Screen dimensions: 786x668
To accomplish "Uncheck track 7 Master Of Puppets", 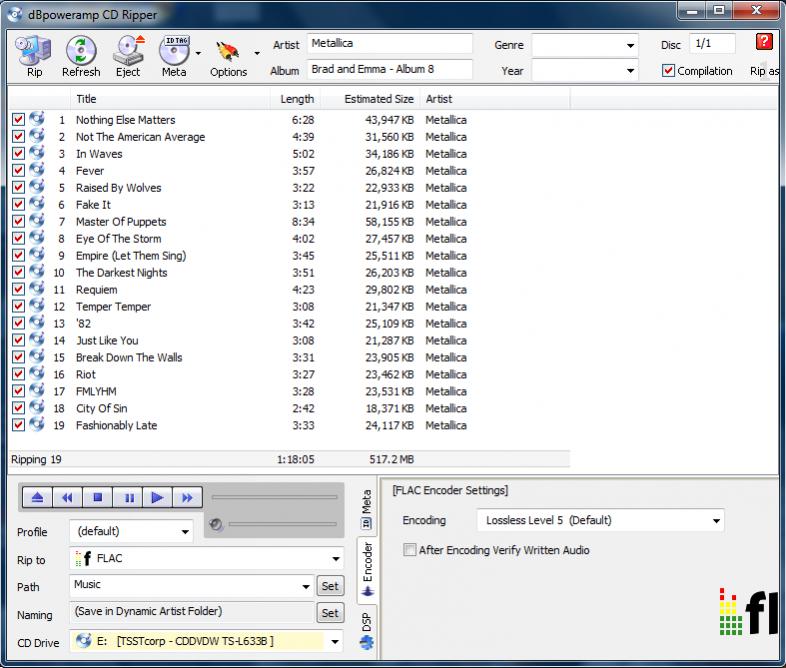I will 18,221.
